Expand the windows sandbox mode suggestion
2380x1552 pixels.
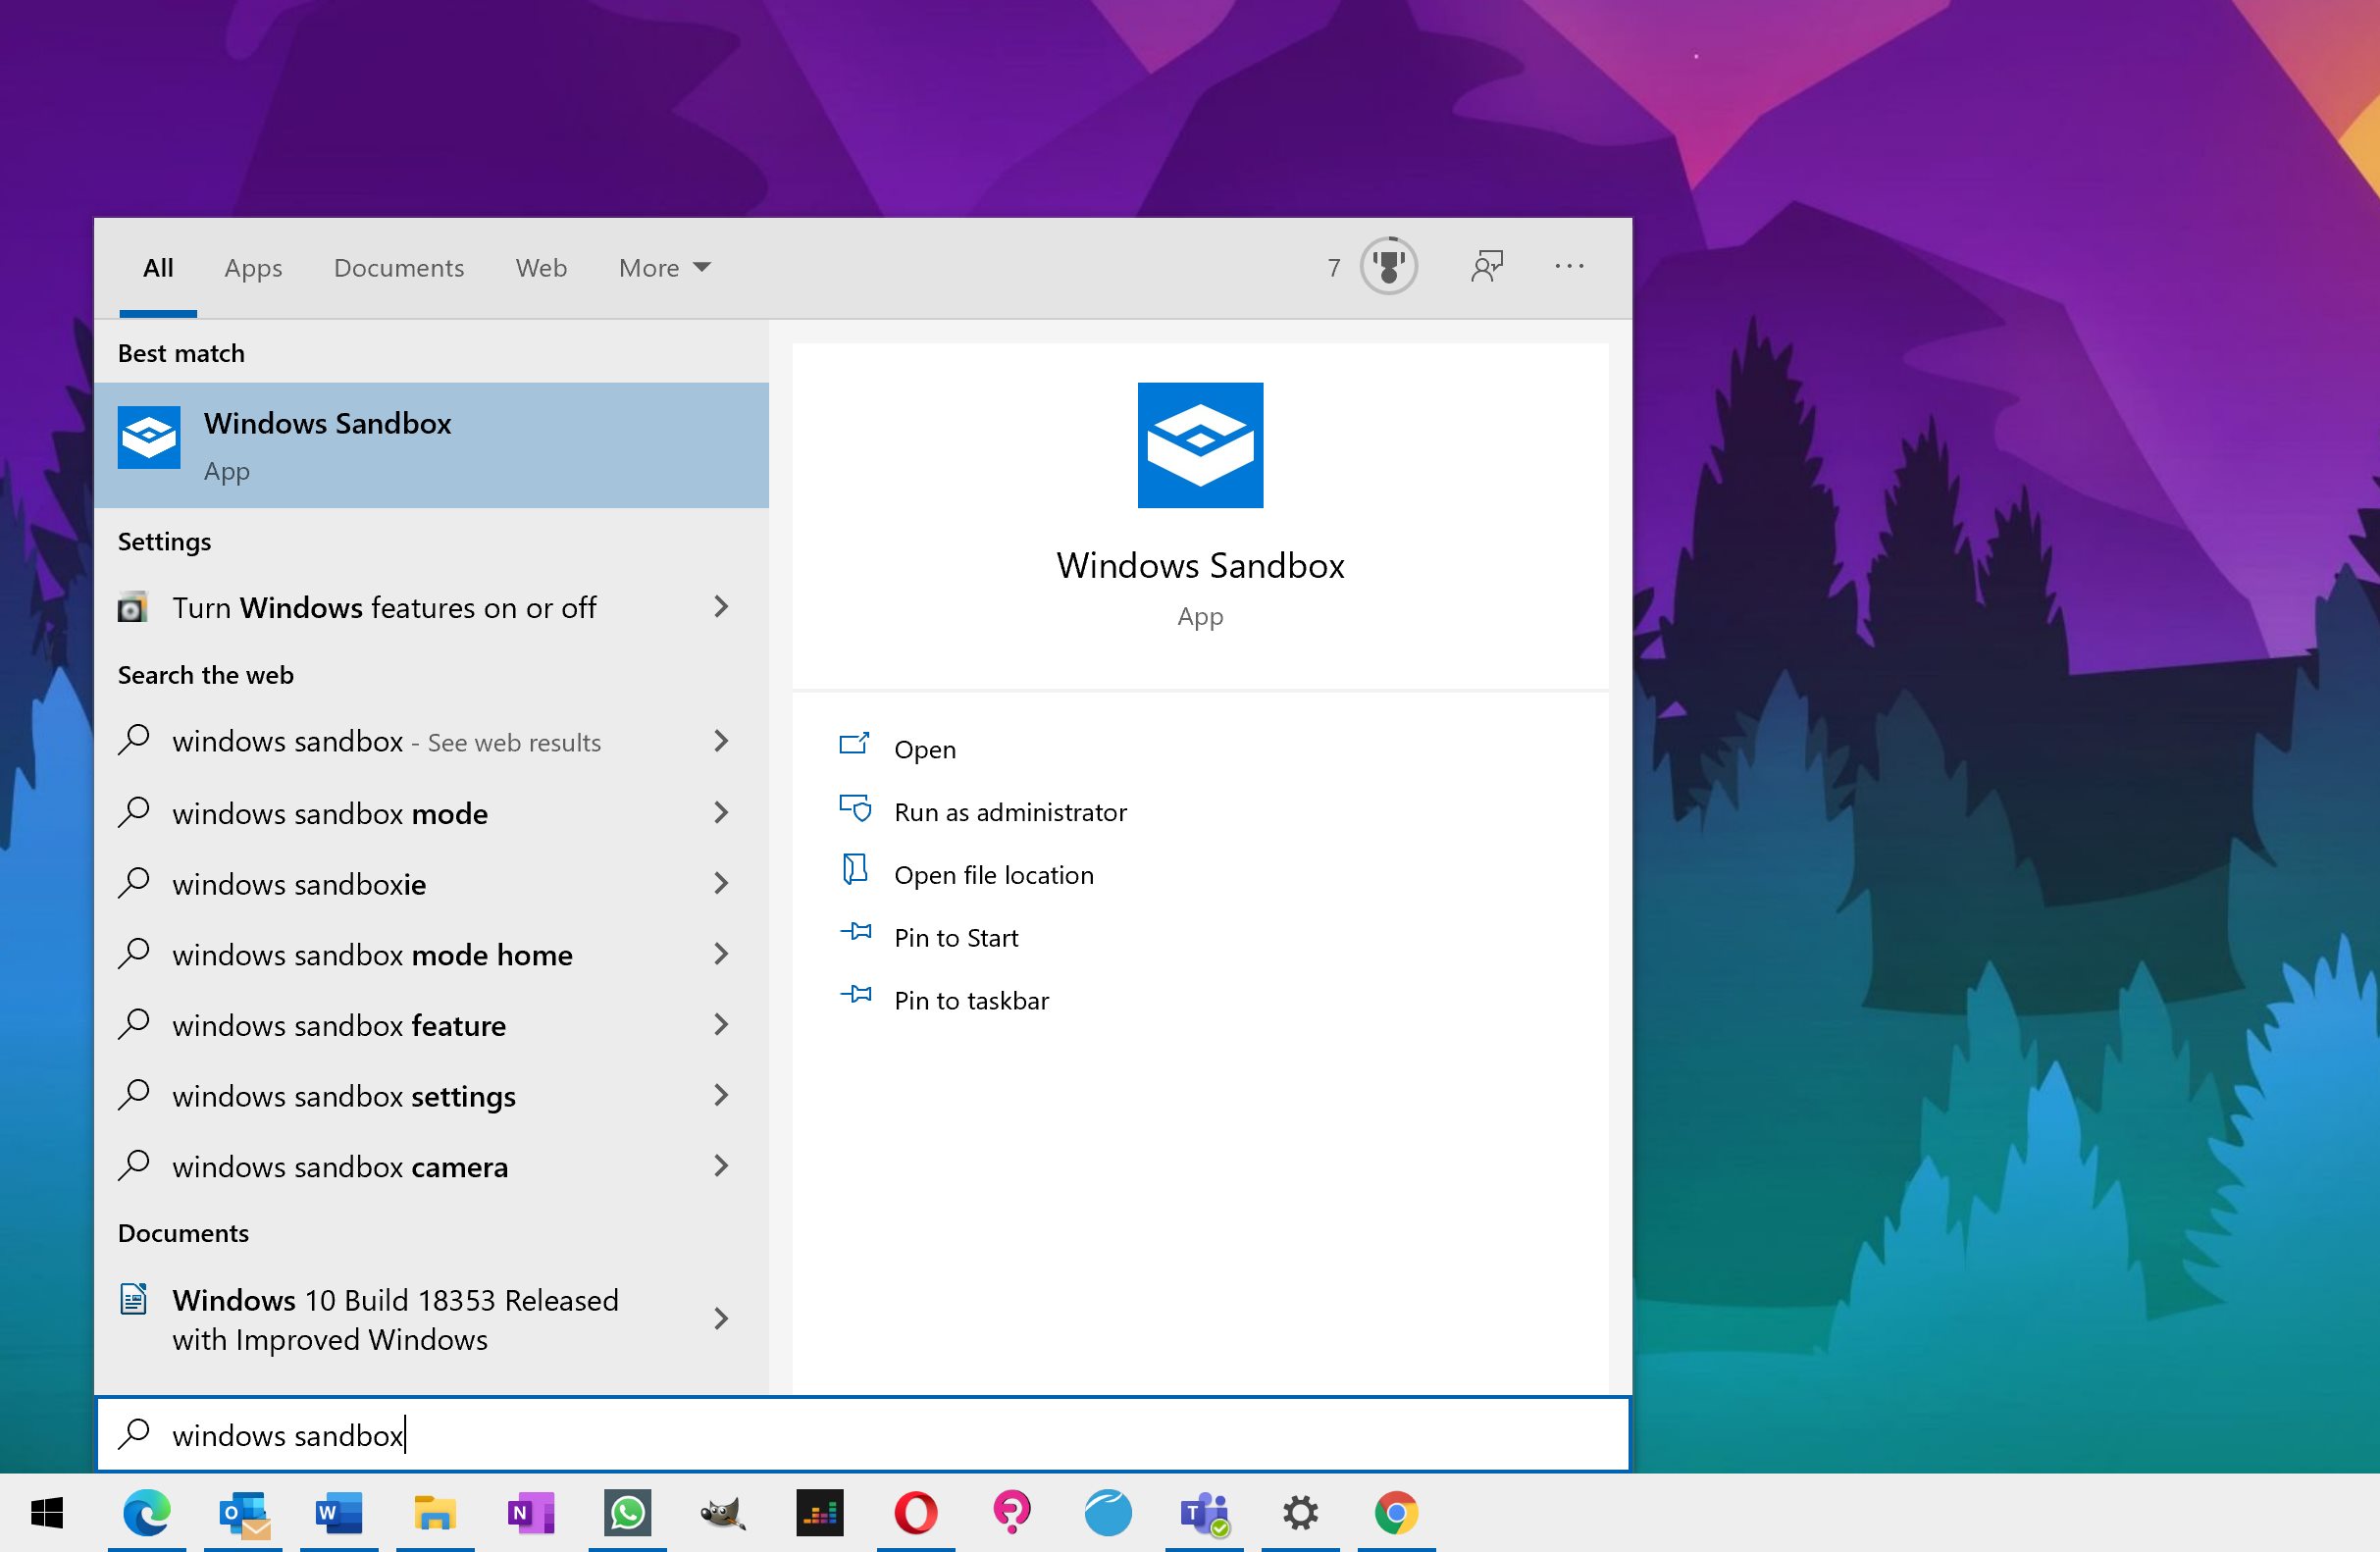click(723, 813)
